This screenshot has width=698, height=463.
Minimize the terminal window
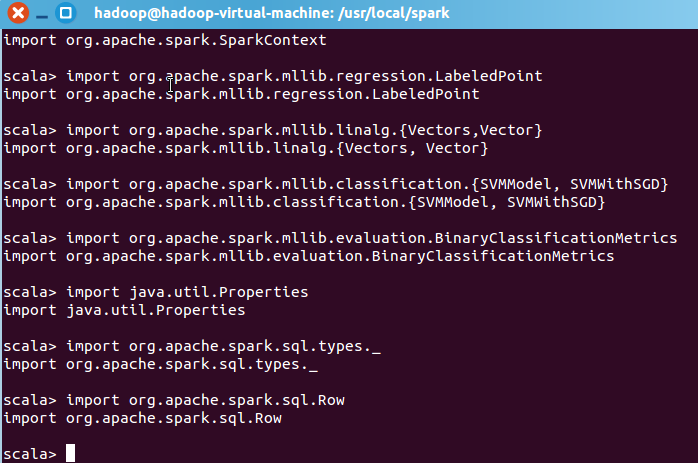(x=39, y=14)
